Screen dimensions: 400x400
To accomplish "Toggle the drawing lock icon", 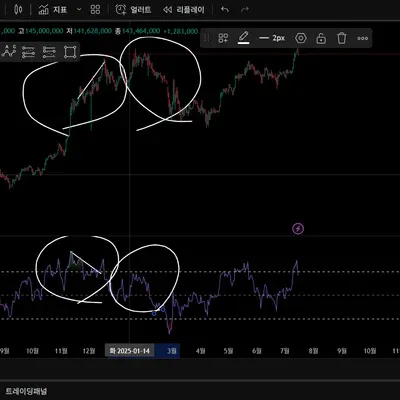I will pyautogui.click(x=321, y=38).
